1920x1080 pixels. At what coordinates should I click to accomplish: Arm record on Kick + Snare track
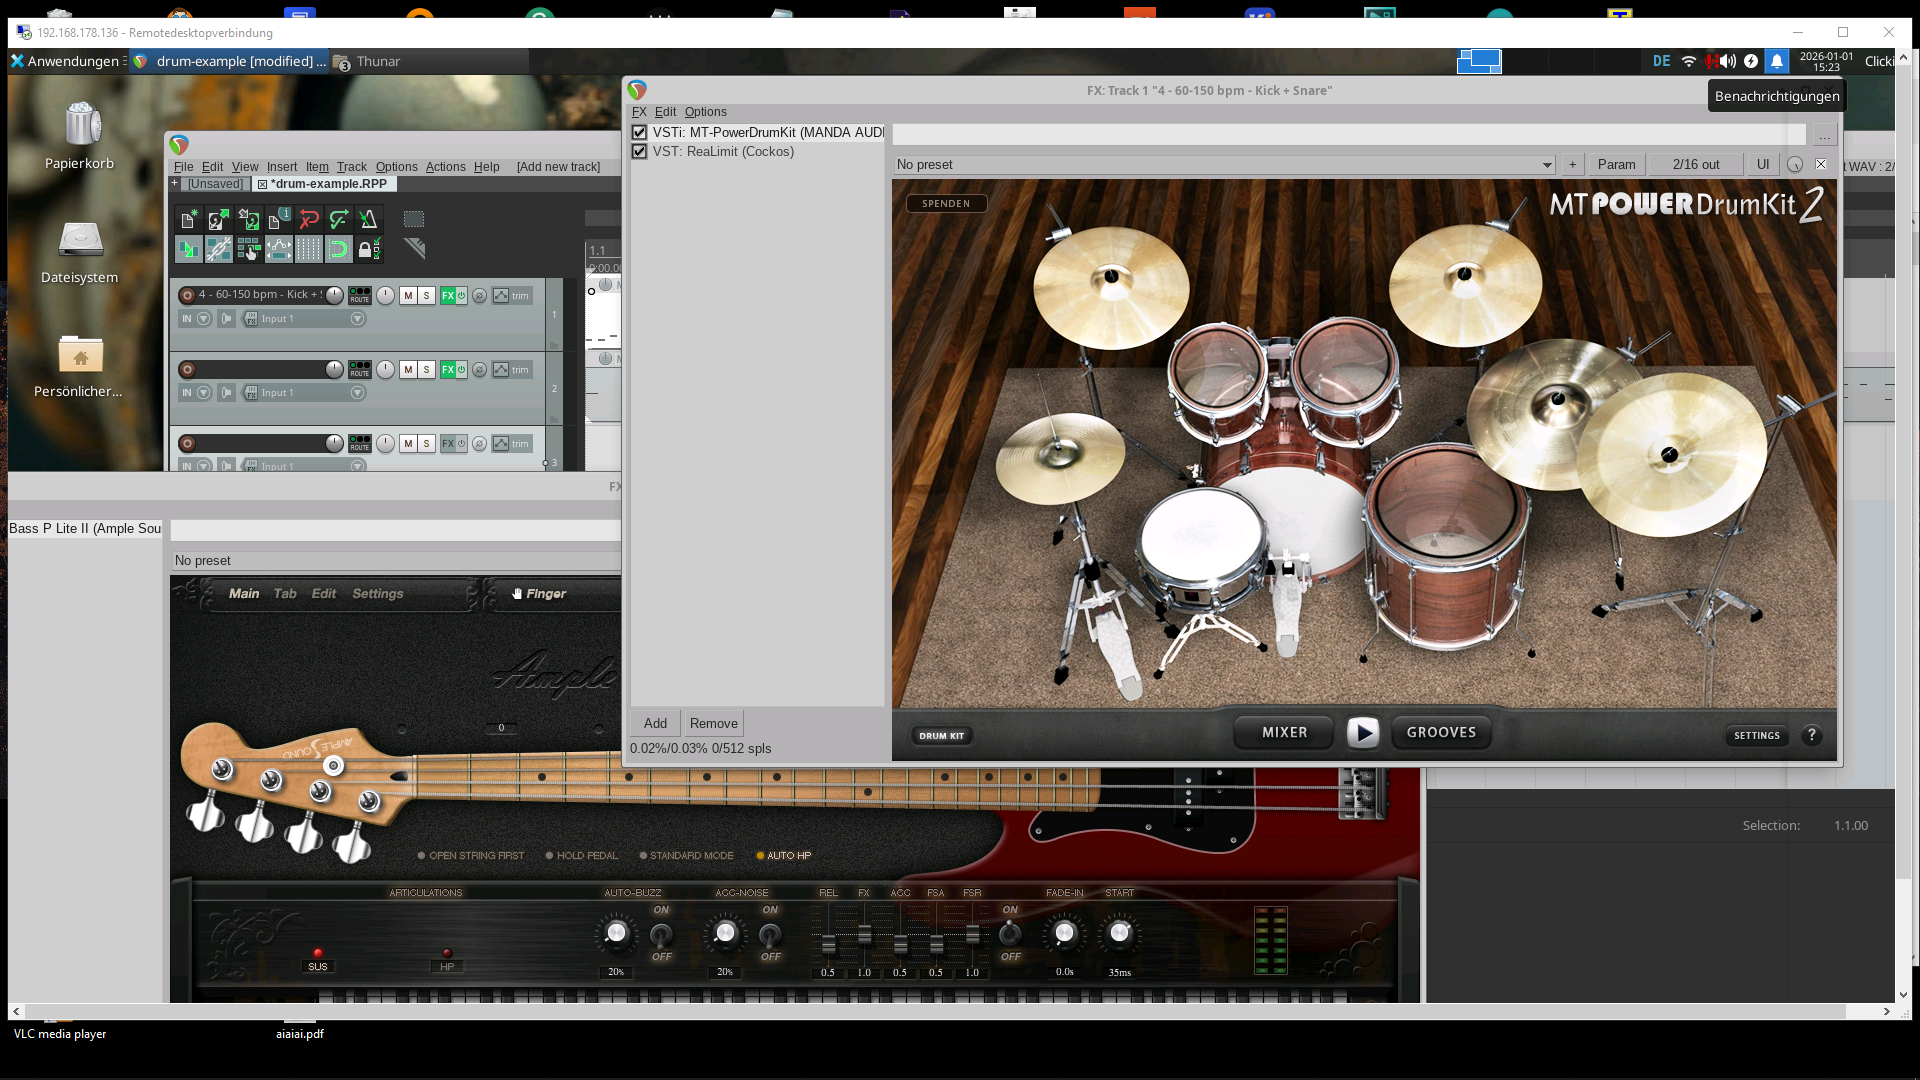[187, 295]
